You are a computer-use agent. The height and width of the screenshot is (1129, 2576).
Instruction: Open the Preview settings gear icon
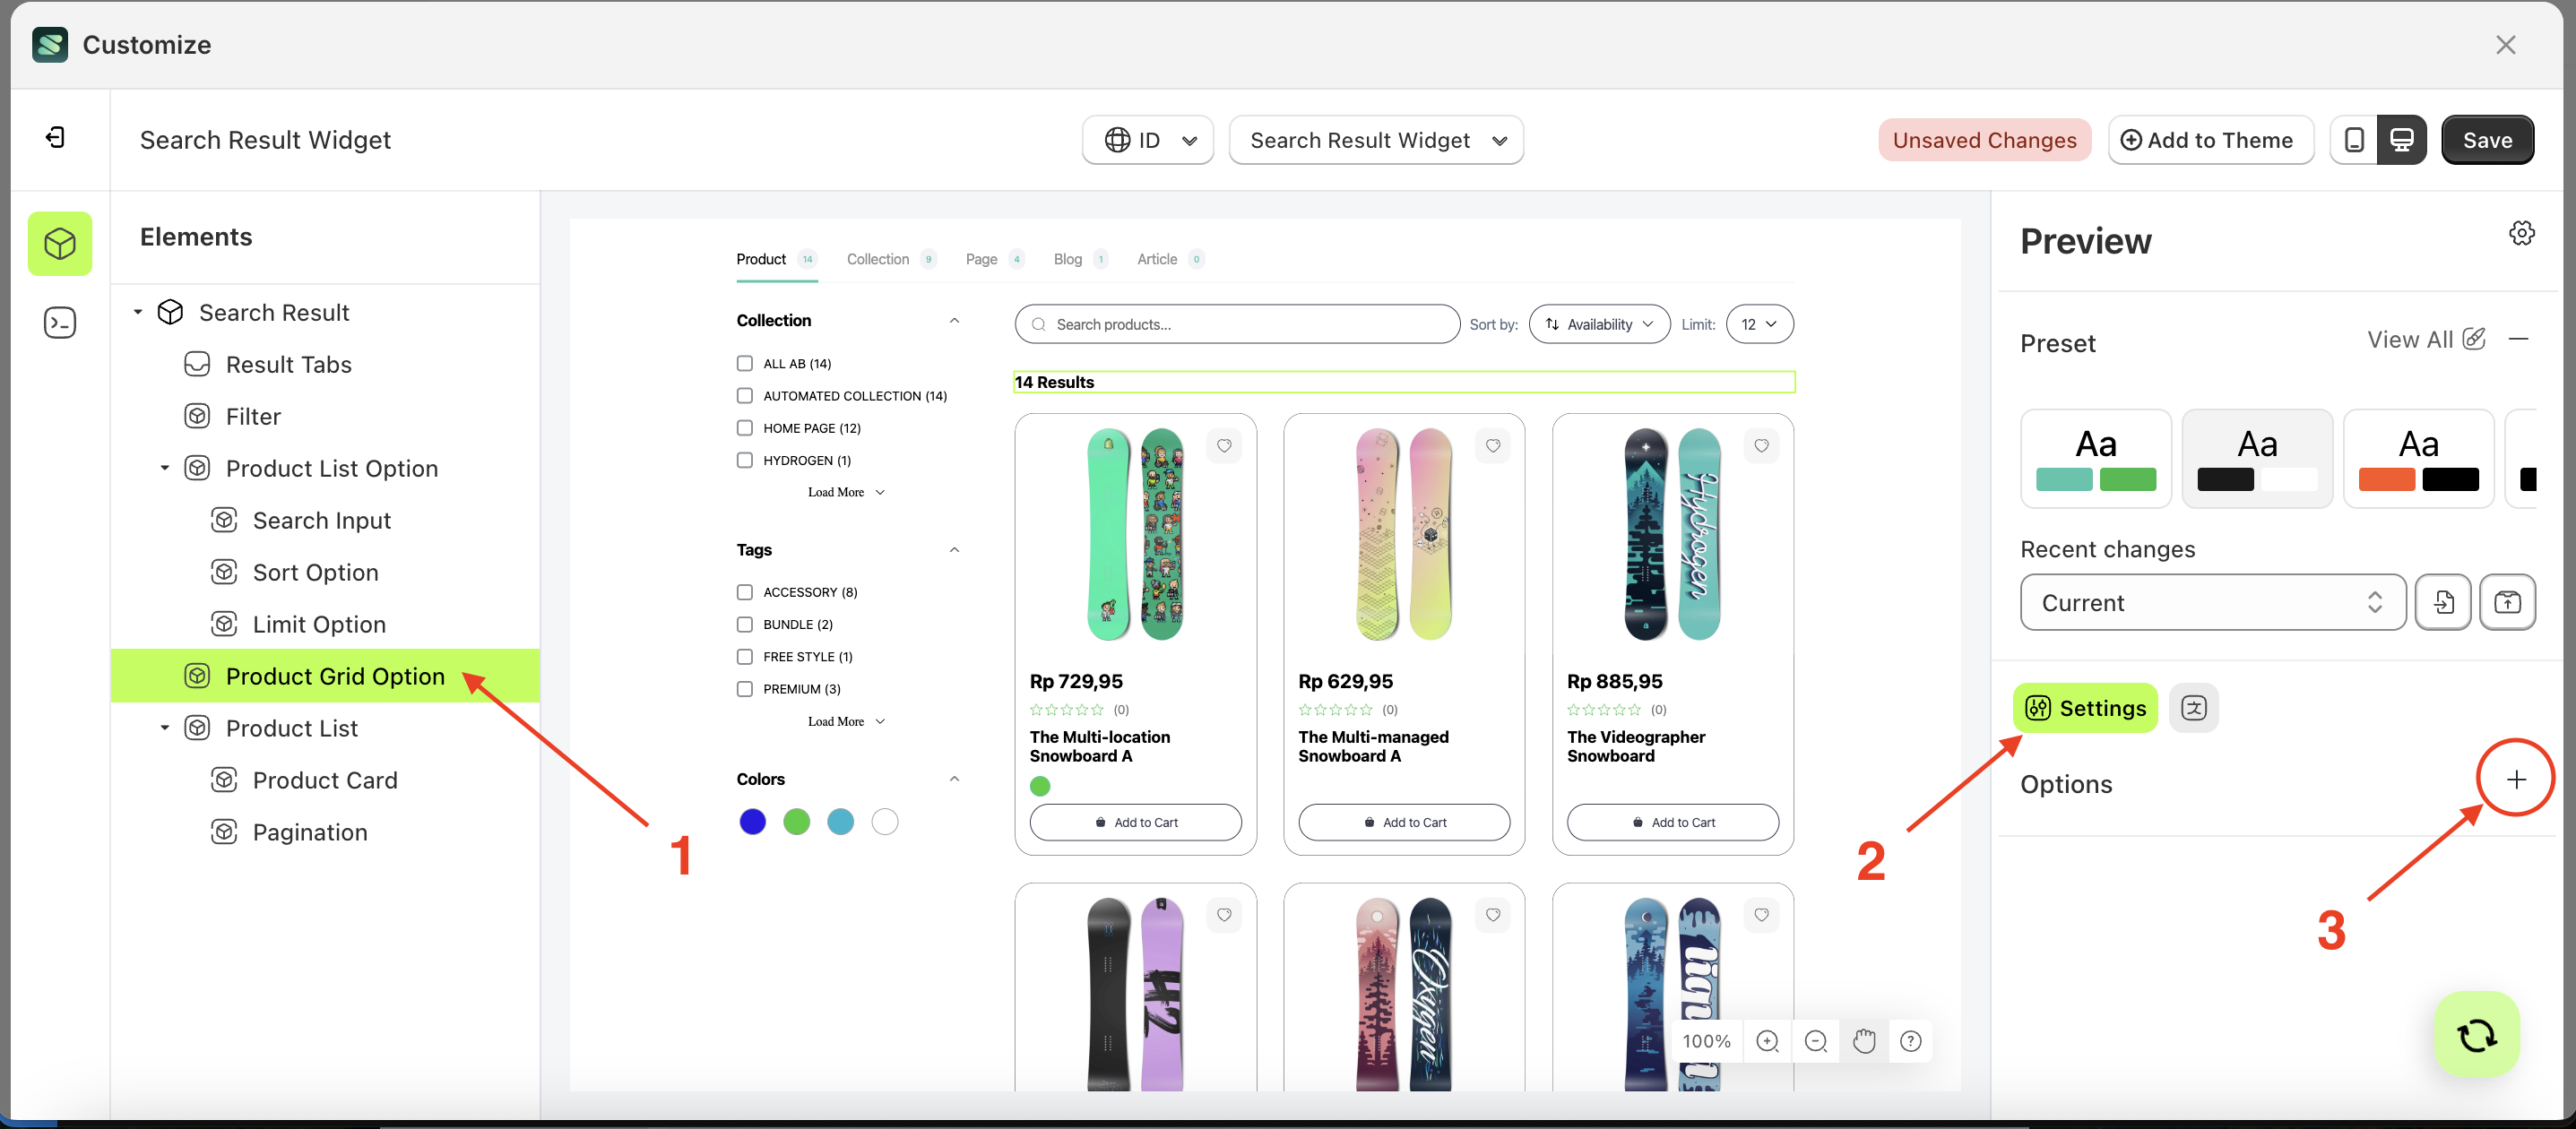pyautogui.click(x=2522, y=232)
